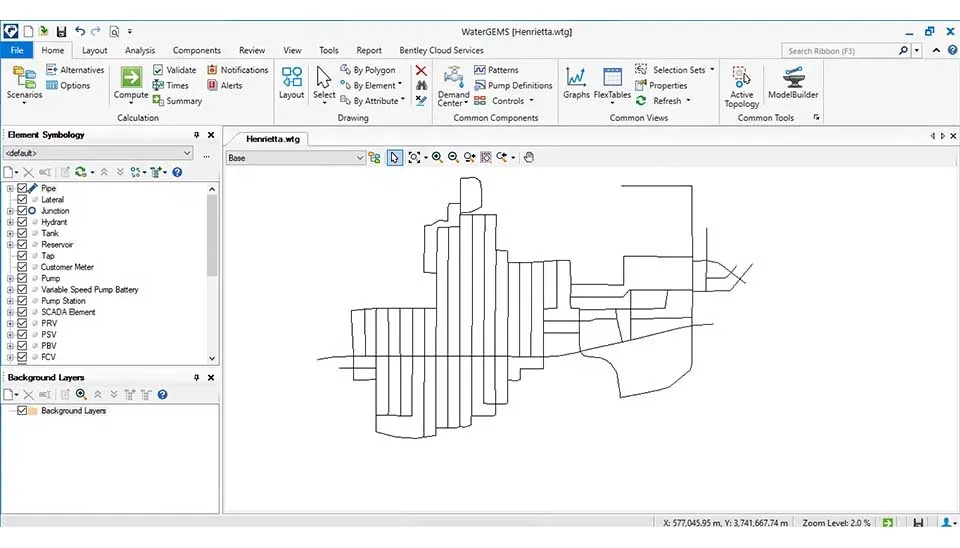Open the By Element dropdown arrow
Image resolution: width=960 pixels, height=548 pixels.
point(400,85)
